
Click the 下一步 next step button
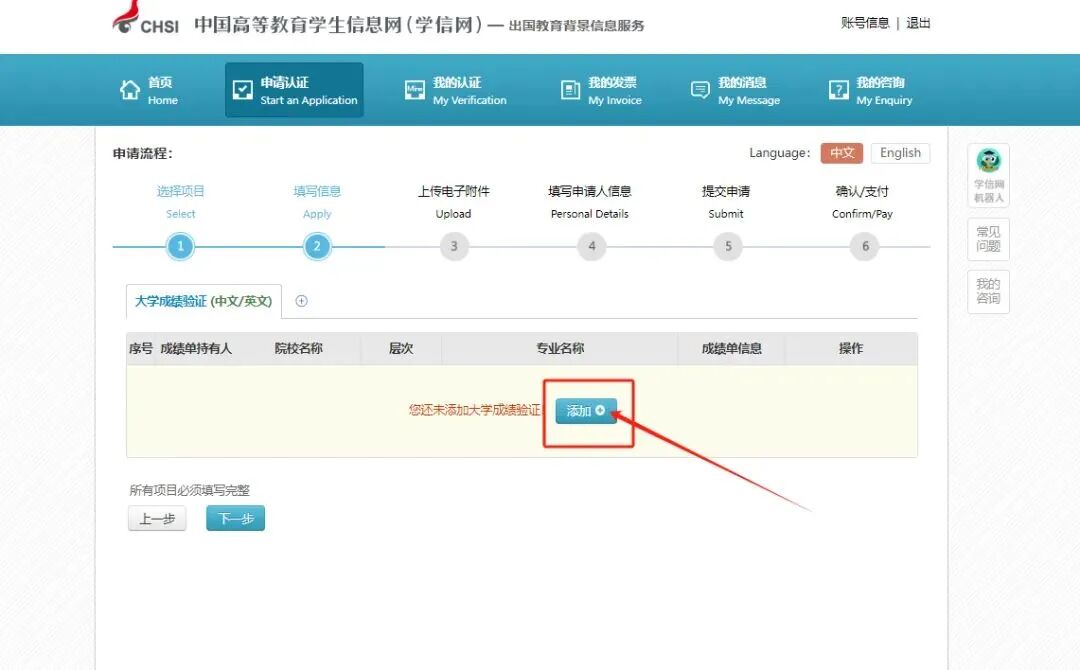(x=236, y=519)
